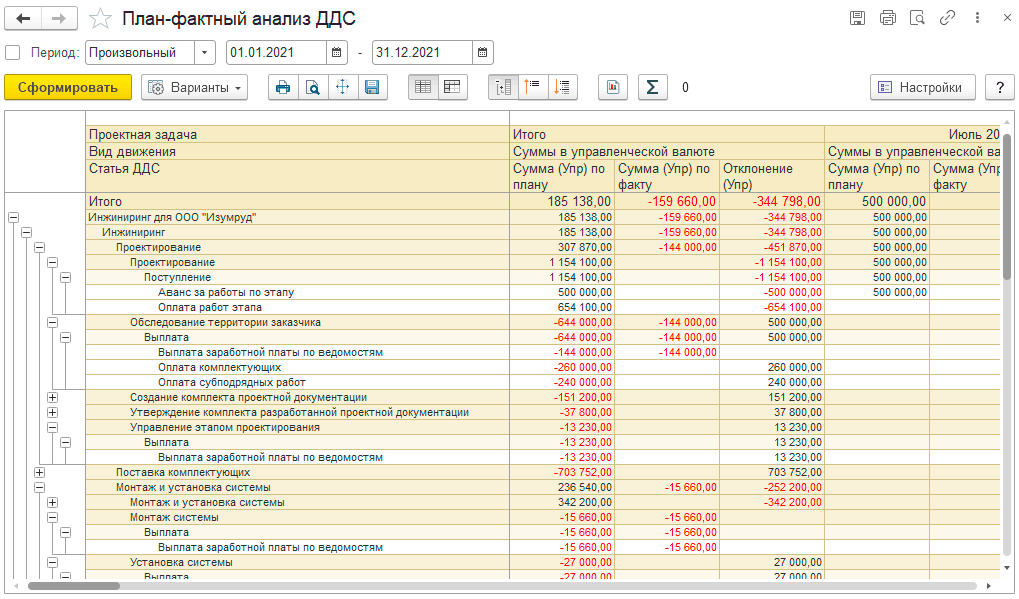This screenshot has height=599, width=1019.
Task: Click the print report icon in toolbar
Action: 283,87
